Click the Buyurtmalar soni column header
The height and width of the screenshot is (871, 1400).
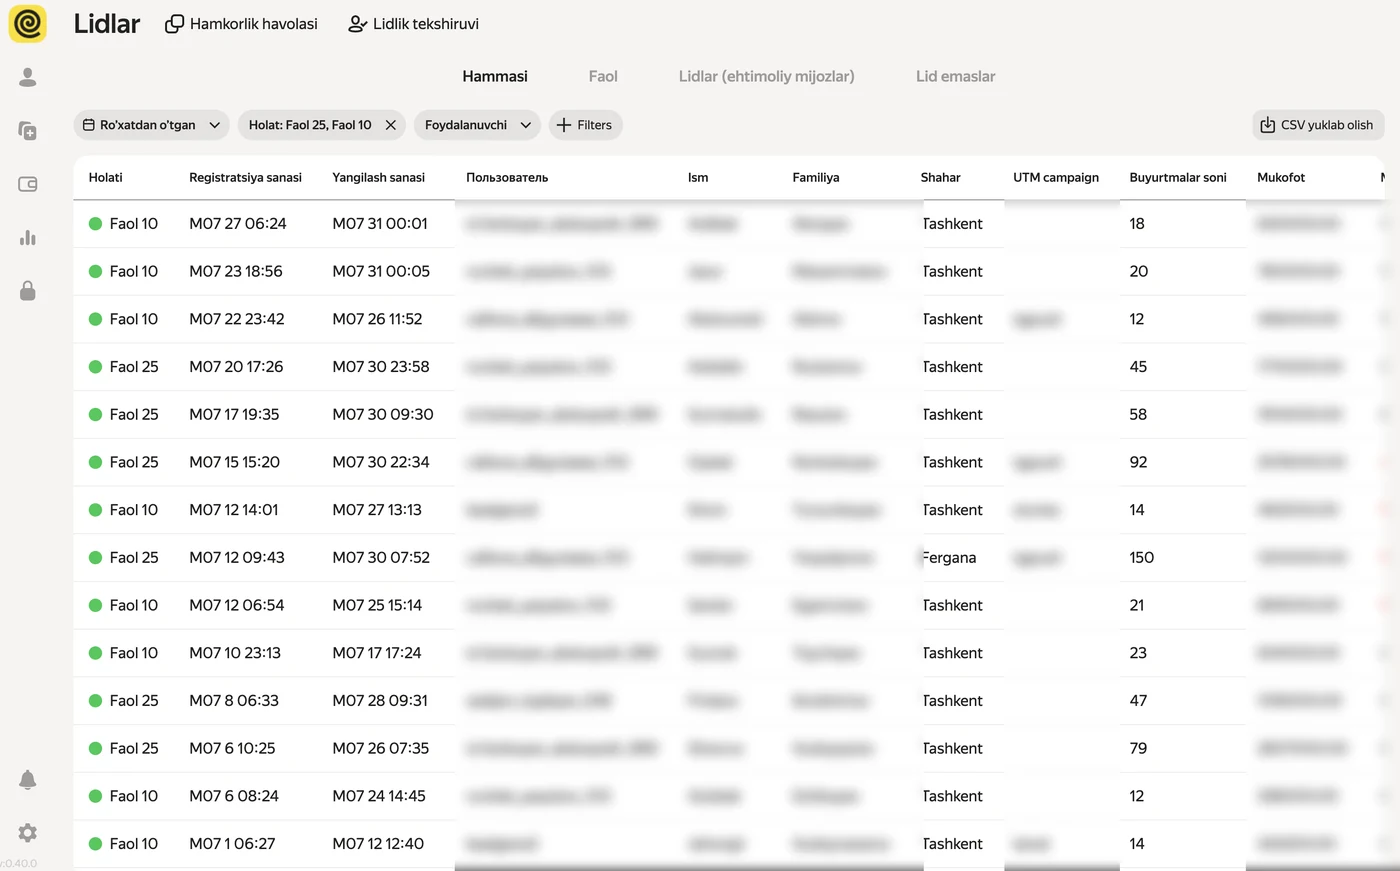pos(1178,177)
